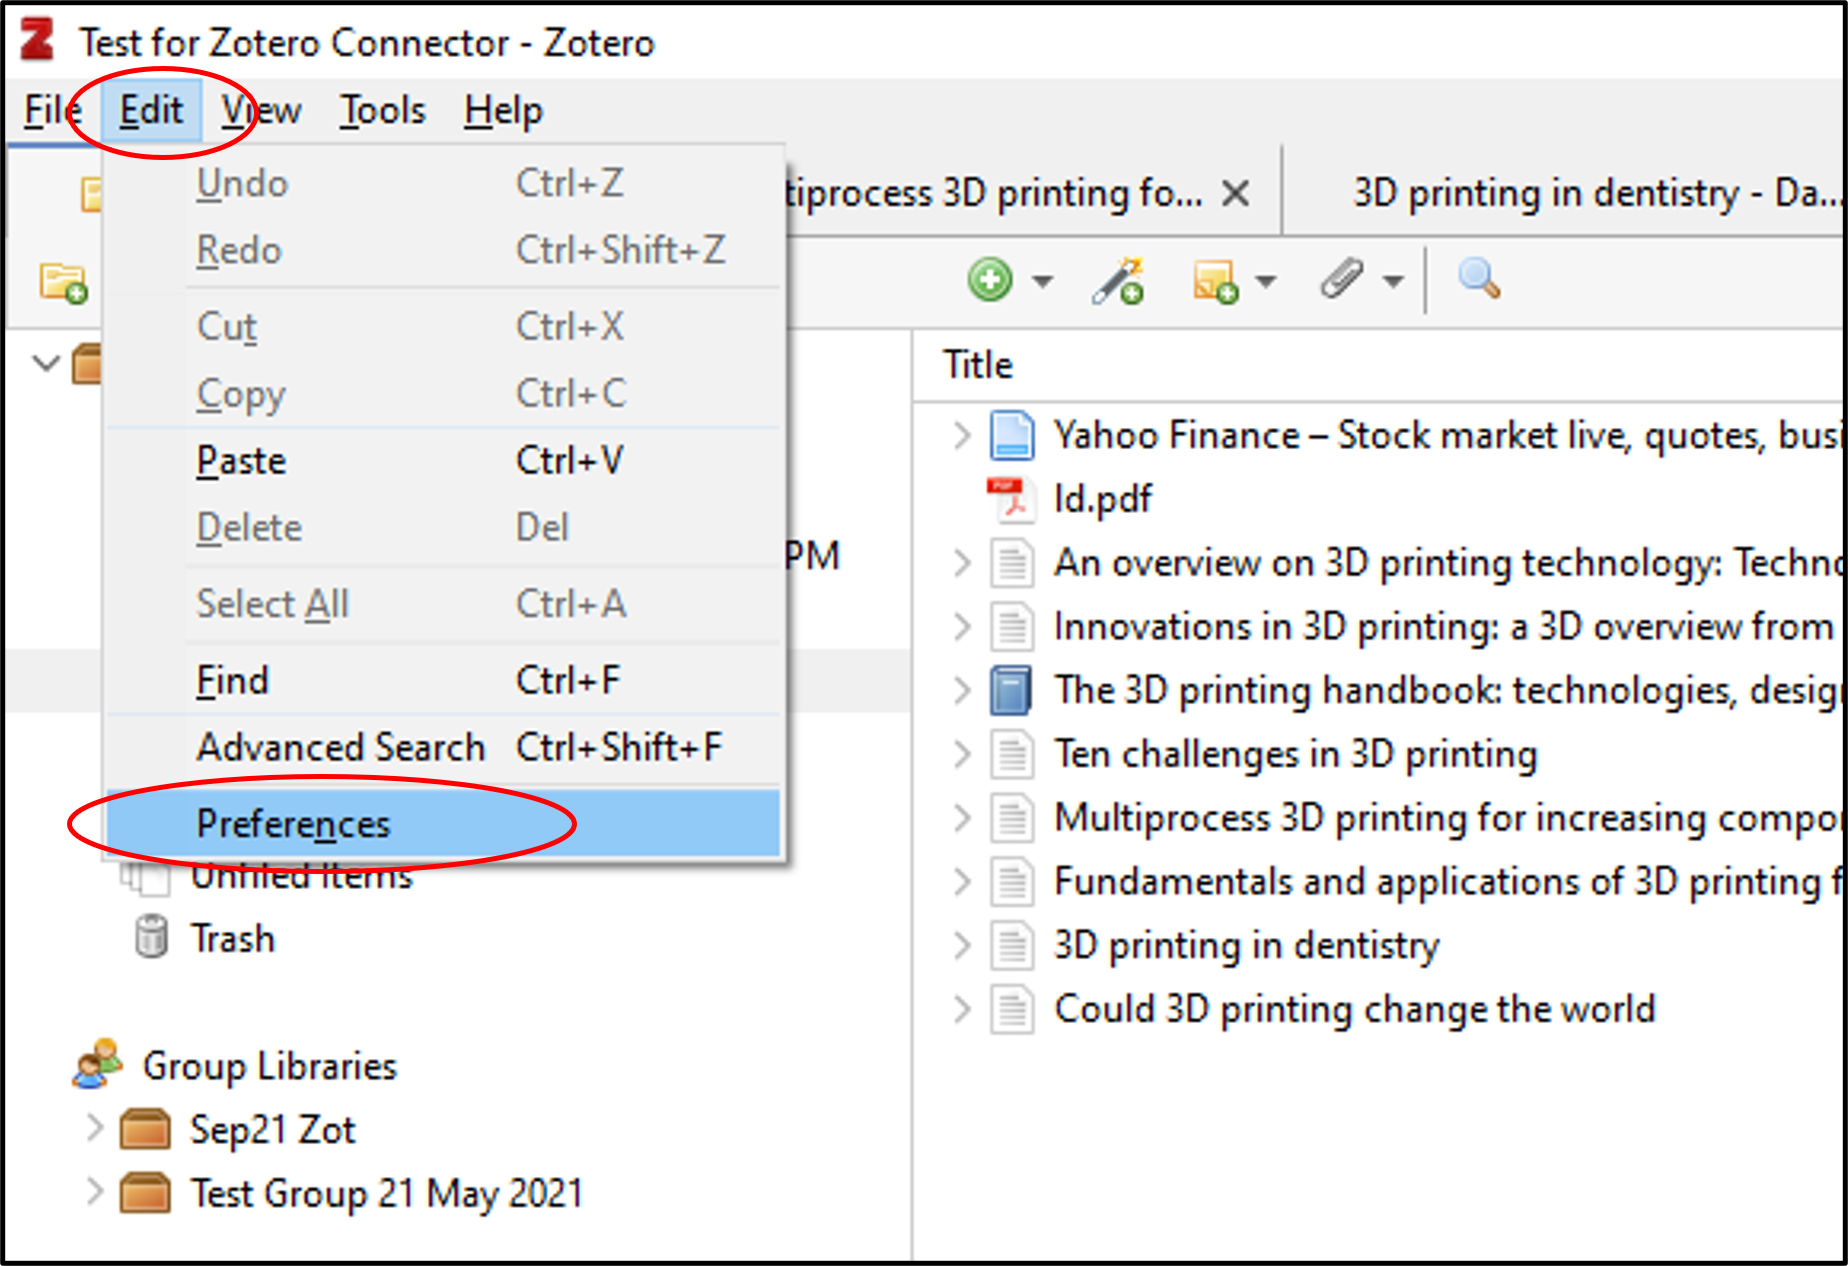Open the Tools menu
Image resolution: width=1848 pixels, height=1266 pixels.
point(383,110)
